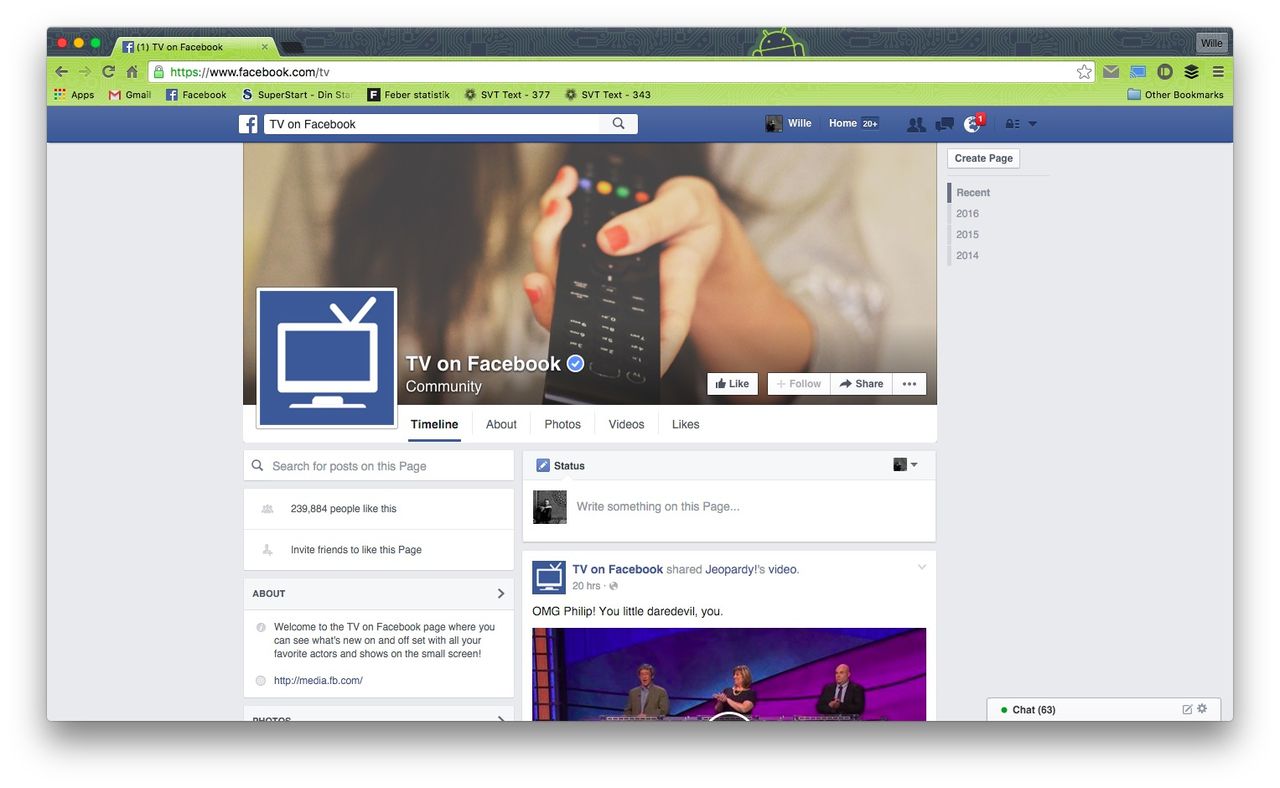The image size is (1280, 788).
Task: Open the Photos tab
Action: 562,424
